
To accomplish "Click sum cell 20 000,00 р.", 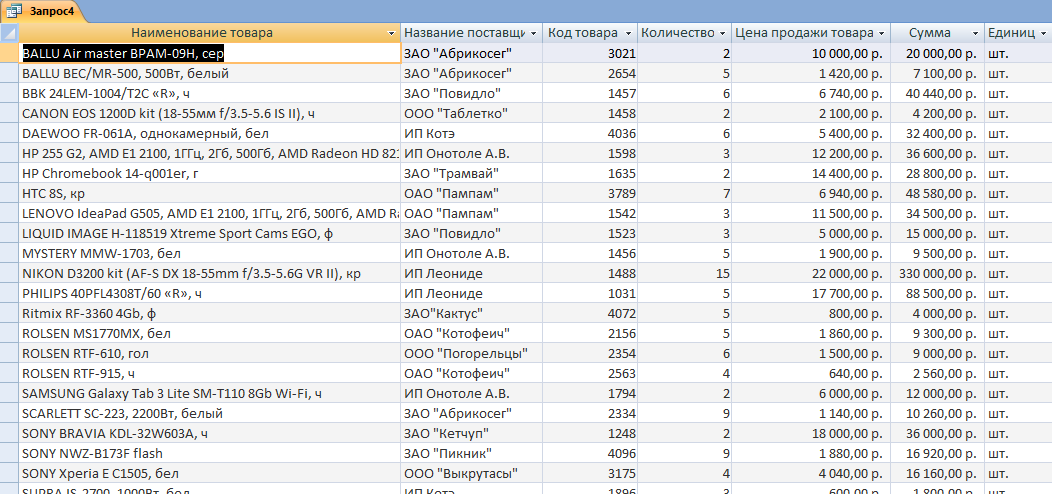I will coord(937,54).
